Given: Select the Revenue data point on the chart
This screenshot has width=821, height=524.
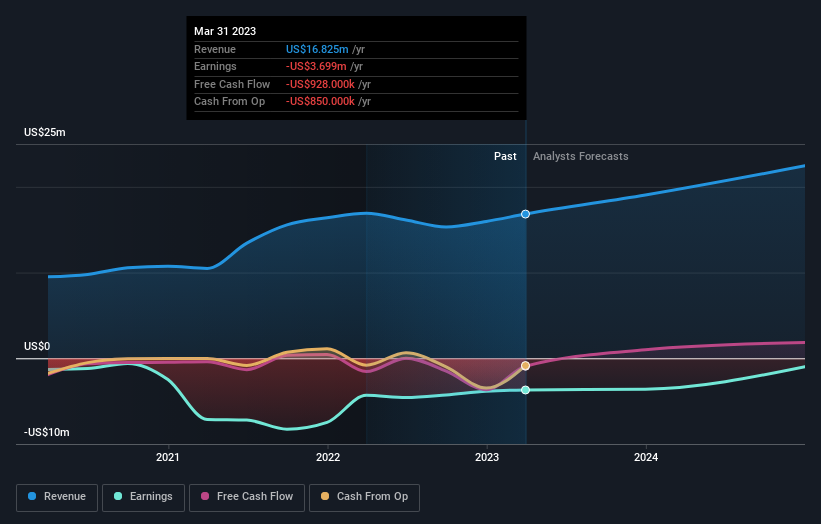Looking at the screenshot, I should [526, 214].
